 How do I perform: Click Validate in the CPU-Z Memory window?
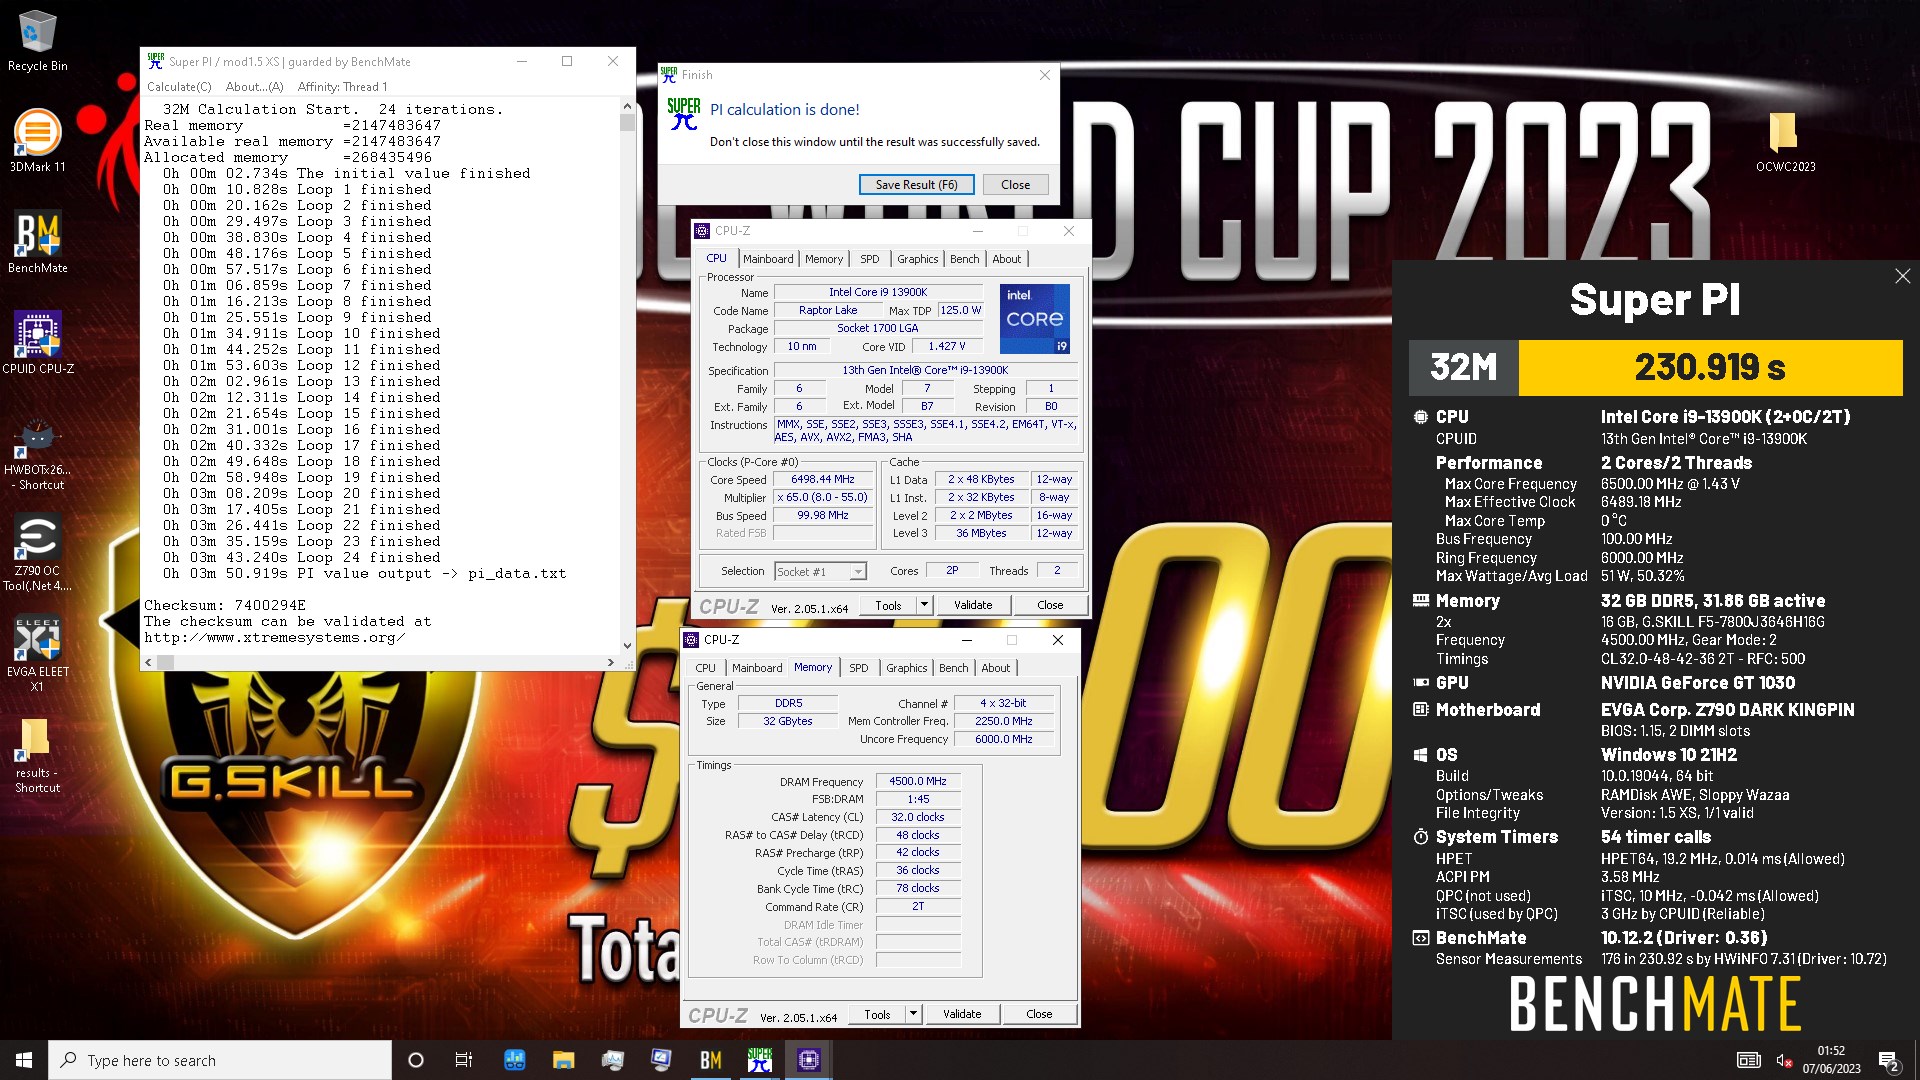click(962, 1014)
